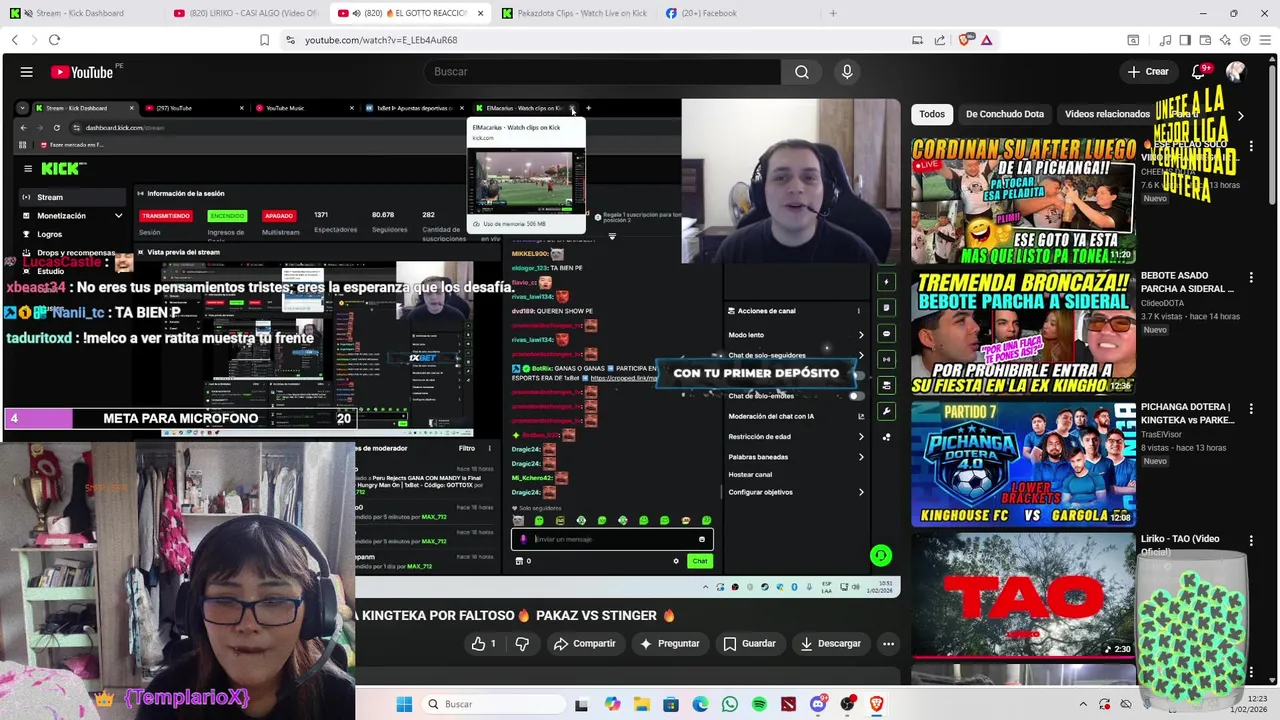Image resolution: width=1280 pixels, height=720 pixels.
Task: Reload the current page
Action: pos(54,40)
